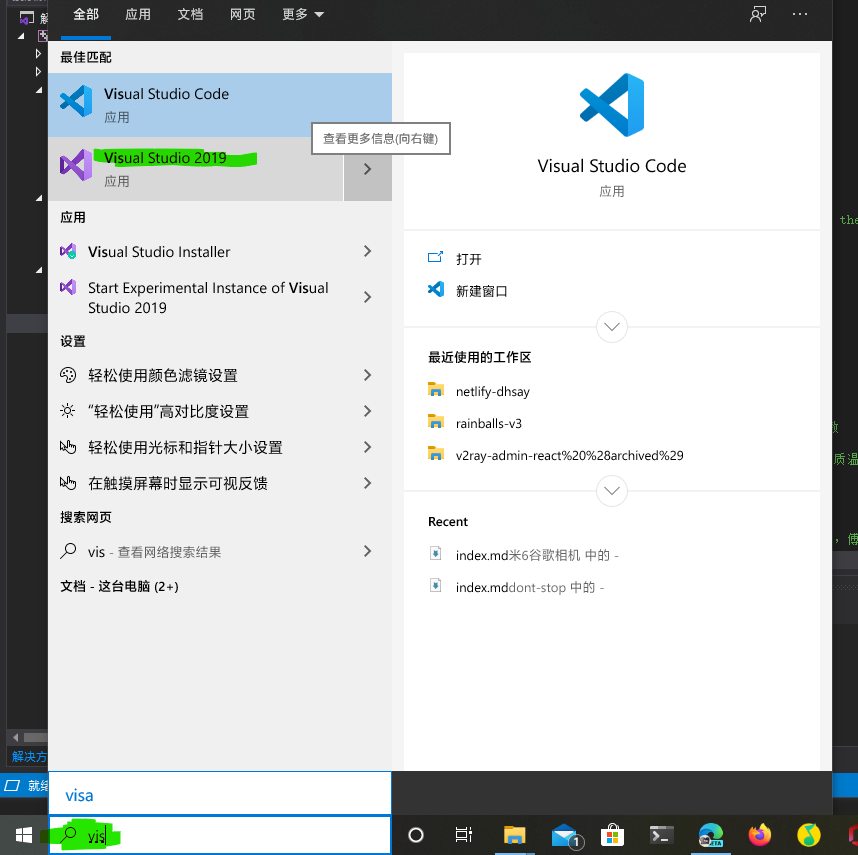
Task: Expand Start Experimental Instance chevron
Action: click(368, 297)
